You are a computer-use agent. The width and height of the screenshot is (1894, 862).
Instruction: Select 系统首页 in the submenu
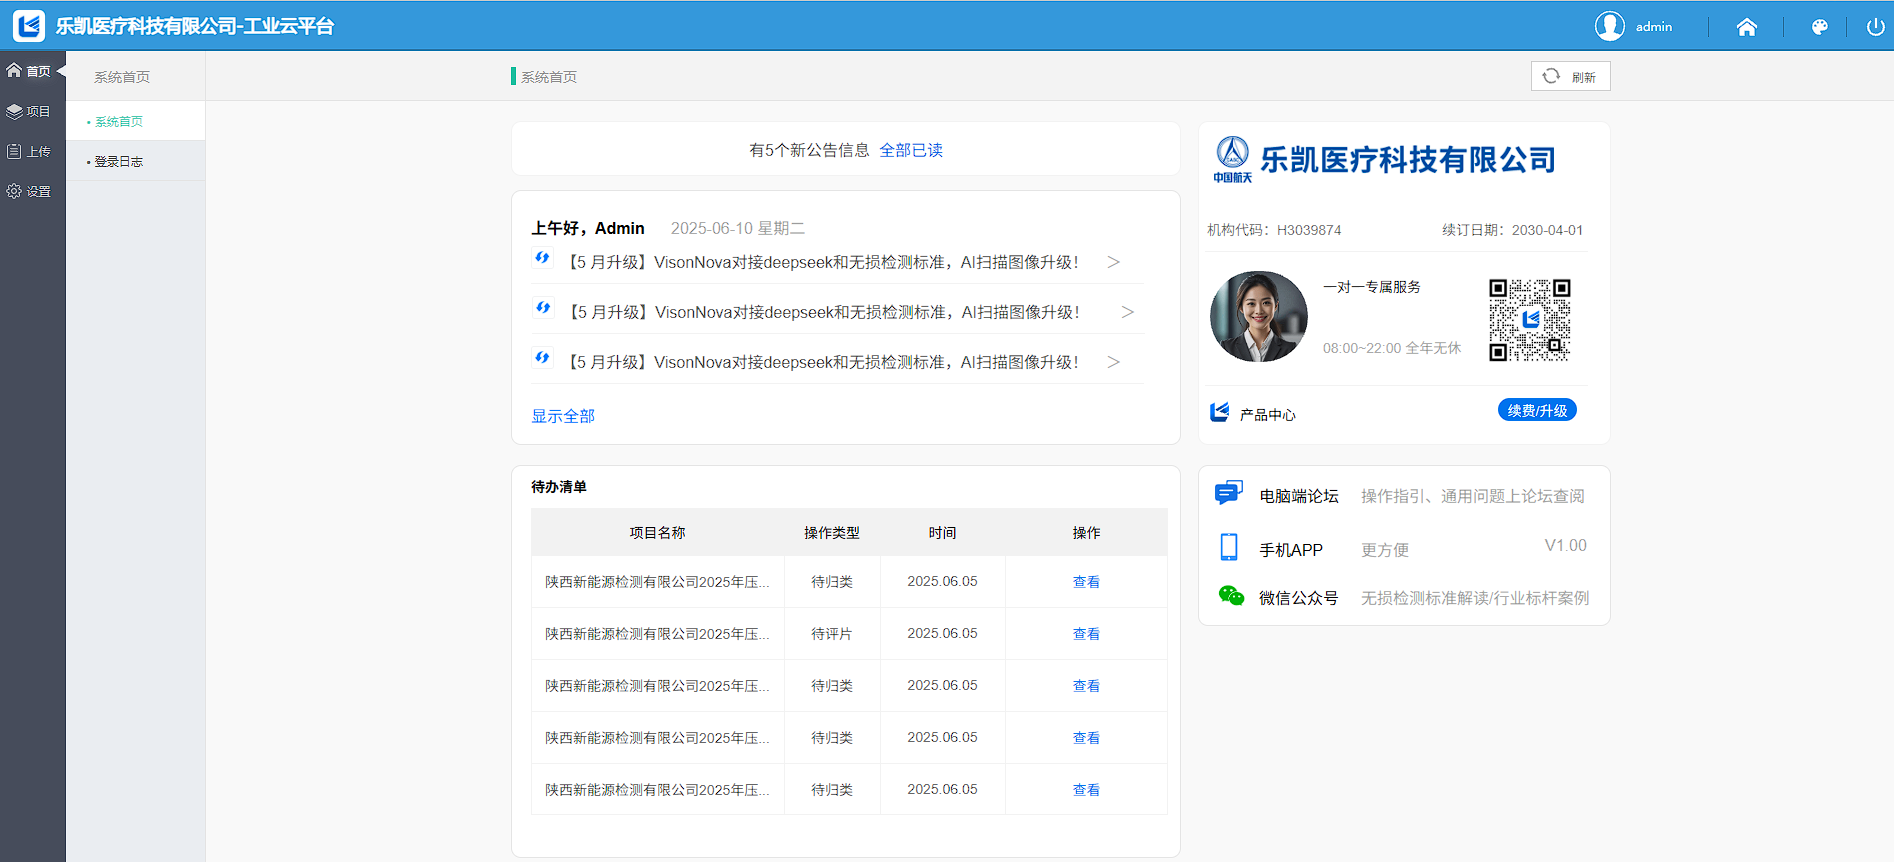click(119, 121)
